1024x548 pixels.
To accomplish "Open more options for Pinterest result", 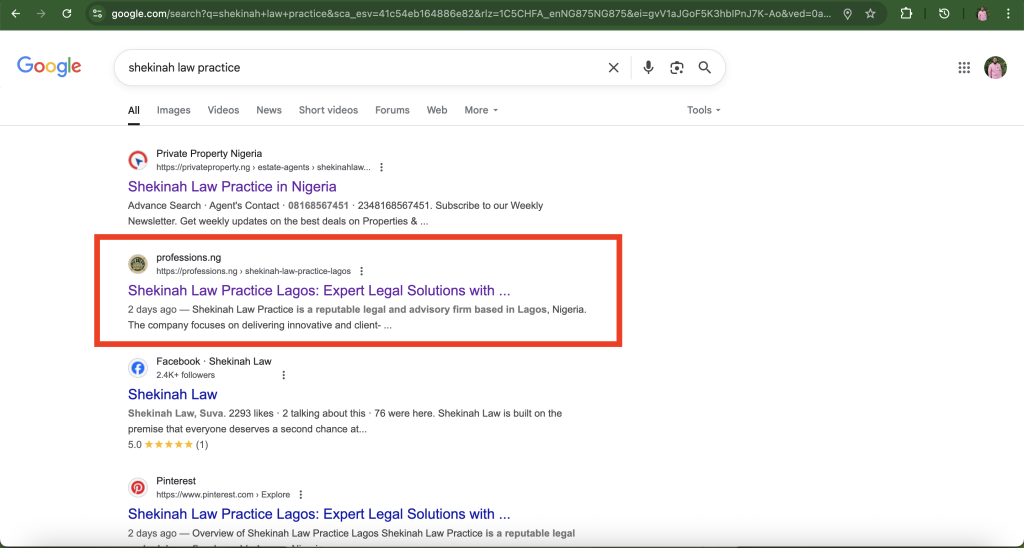I will tap(300, 494).
